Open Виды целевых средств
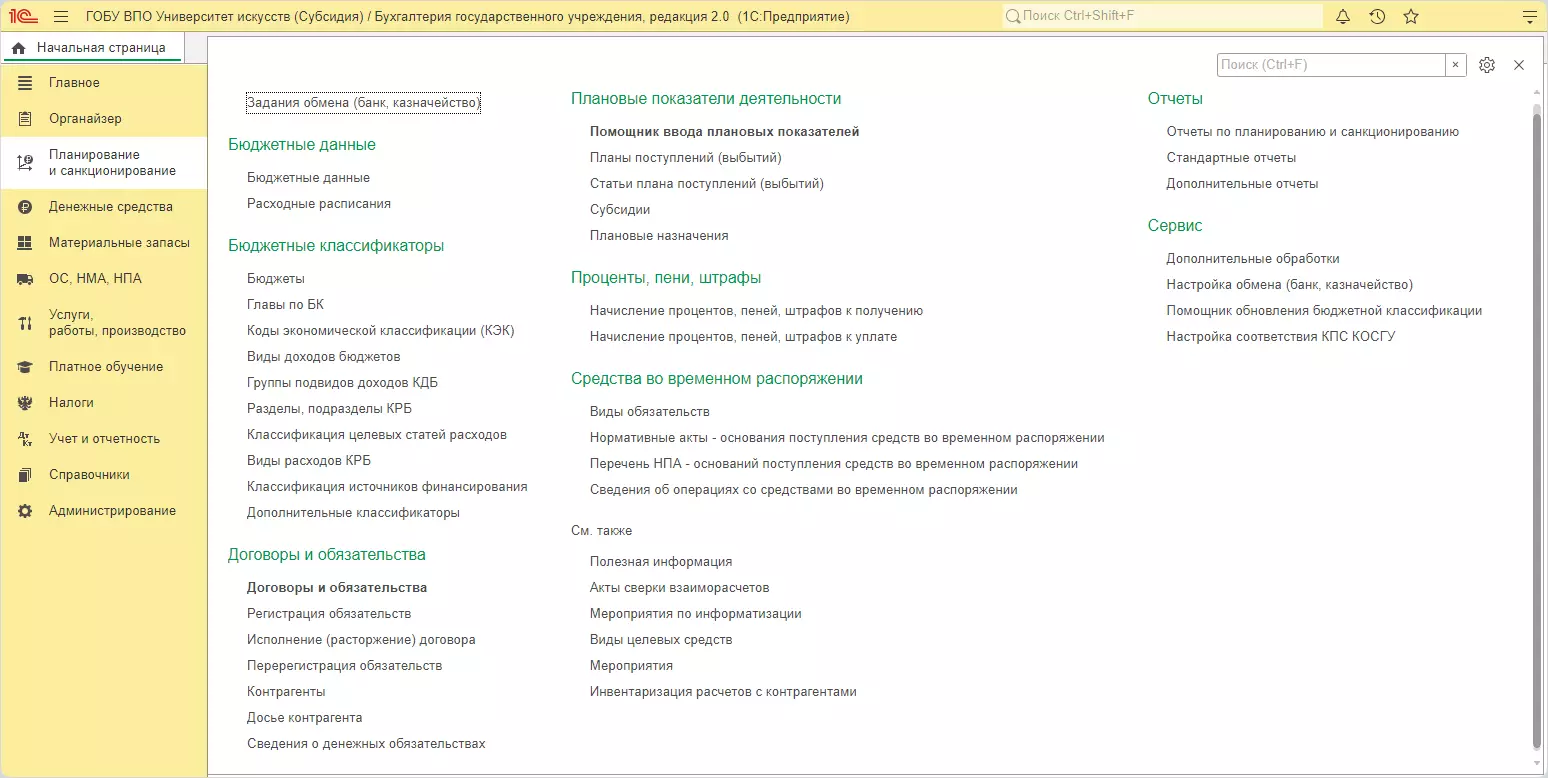The height and width of the screenshot is (778, 1548). pyautogui.click(x=661, y=640)
